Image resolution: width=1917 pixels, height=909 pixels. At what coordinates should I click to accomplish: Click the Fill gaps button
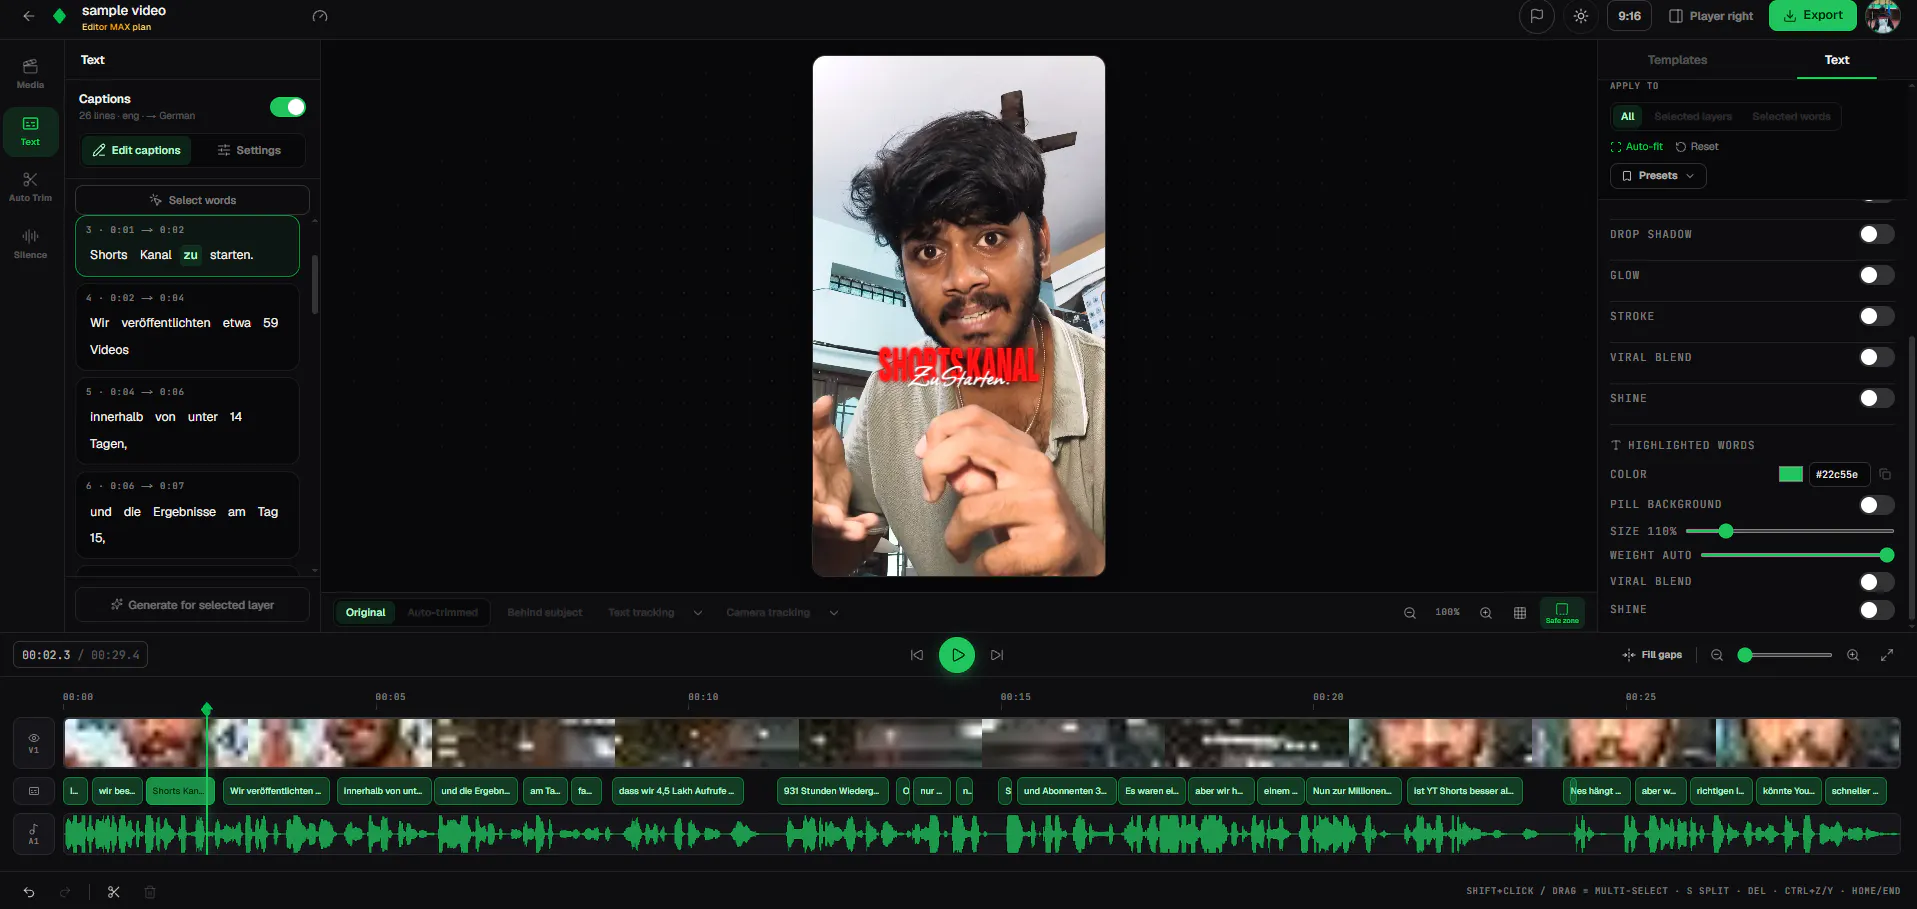pos(1652,655)
